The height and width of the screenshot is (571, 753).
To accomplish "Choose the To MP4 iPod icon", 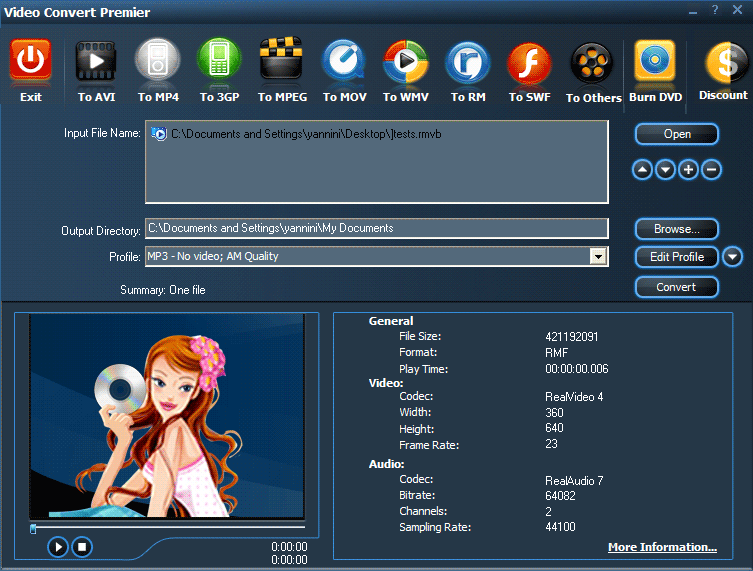I will click(x=158, y=60).
